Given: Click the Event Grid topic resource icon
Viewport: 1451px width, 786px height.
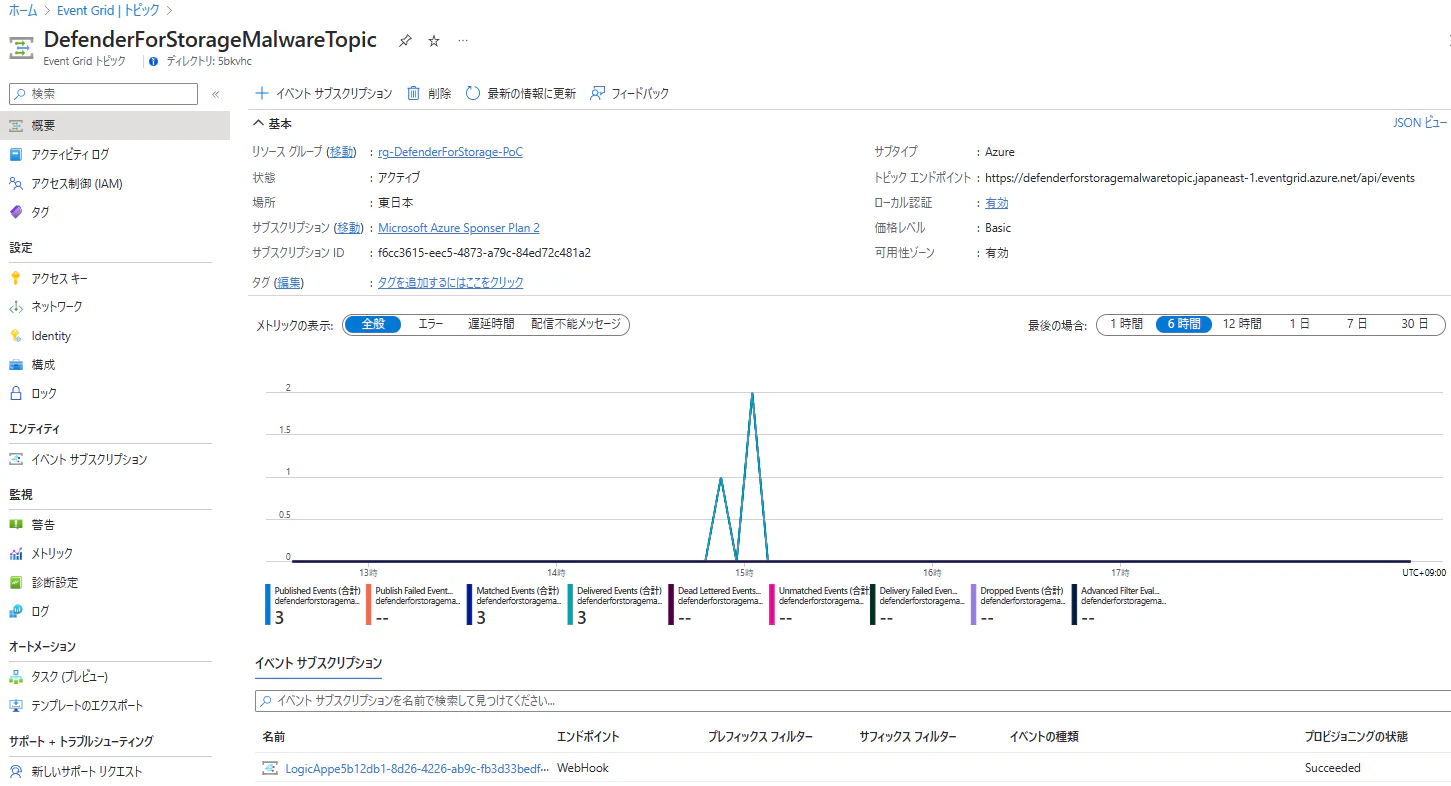Looking at the screenshot, I should point(21,48).
